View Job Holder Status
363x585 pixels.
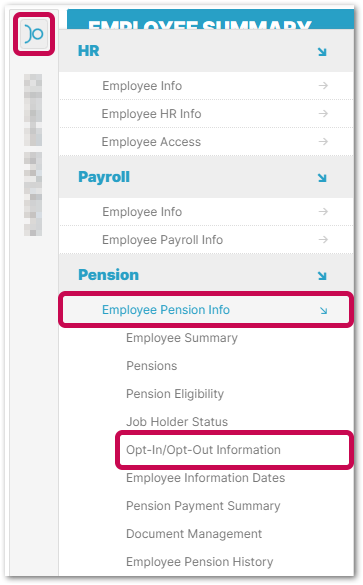pyautogui.click(x=177, y=422)
